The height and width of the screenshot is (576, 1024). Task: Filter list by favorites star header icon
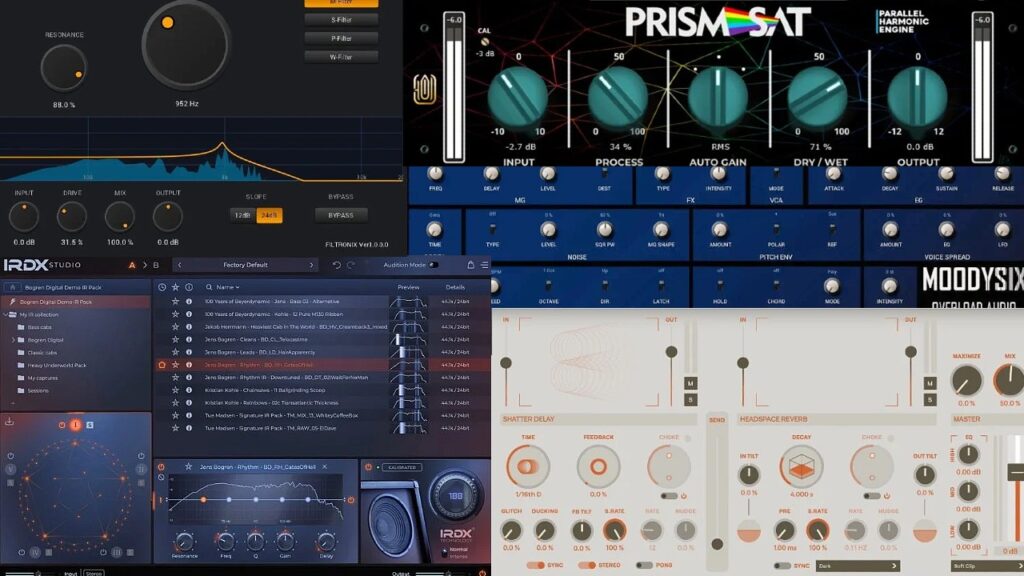pos(175,287)
